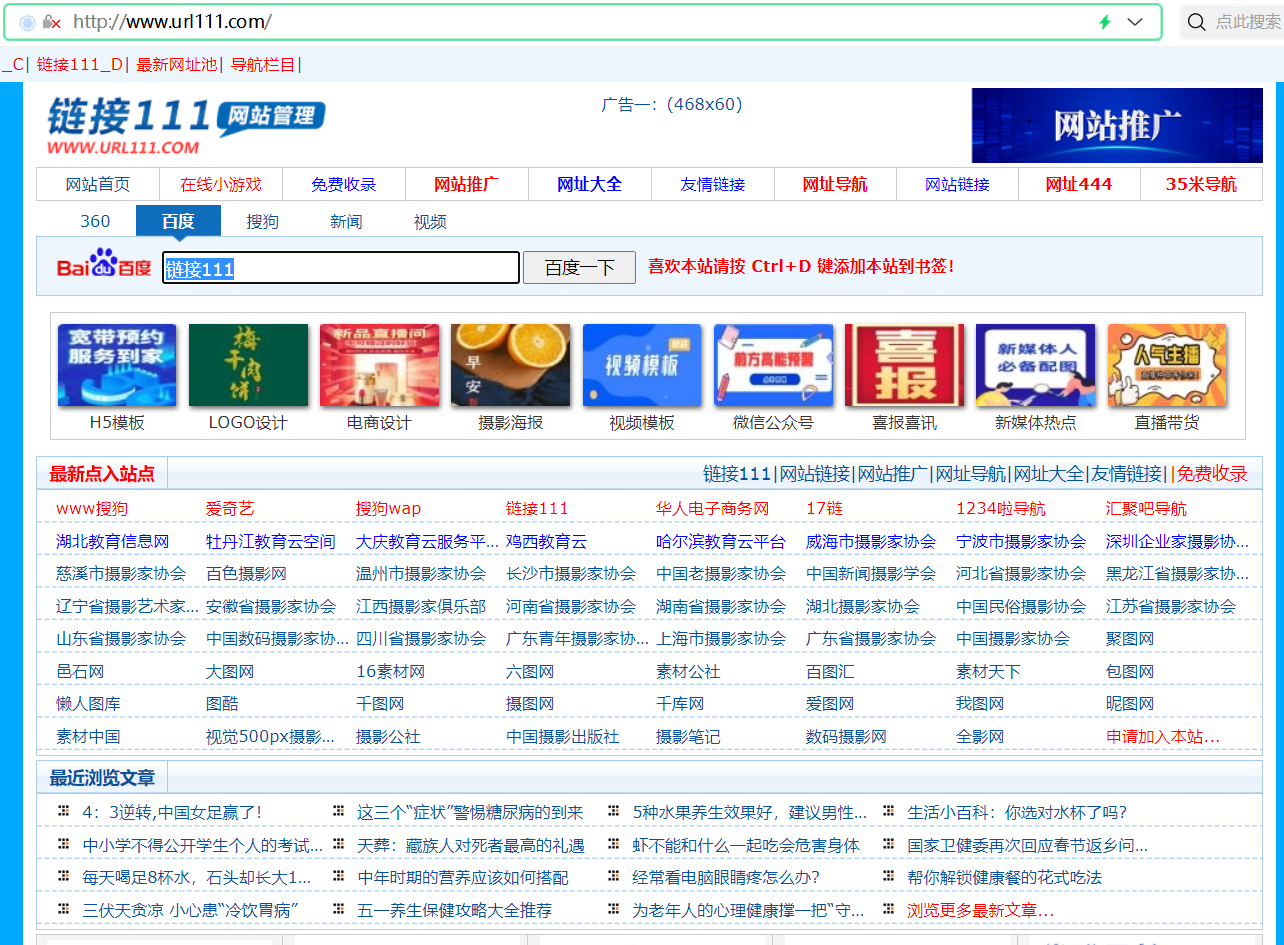The image size is (1284, 945).
Task: Open the 新媒体热点 thumbnail
Action: (1036, 365)
